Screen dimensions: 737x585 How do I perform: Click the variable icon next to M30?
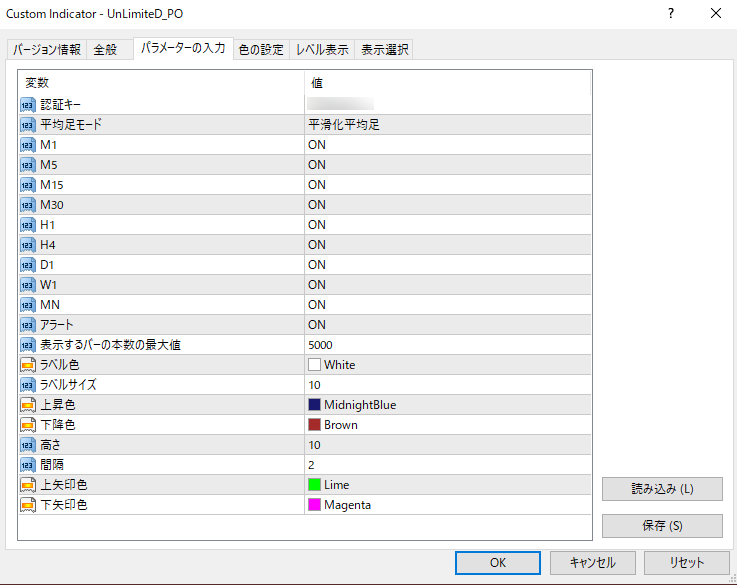[x=28, y=205]
